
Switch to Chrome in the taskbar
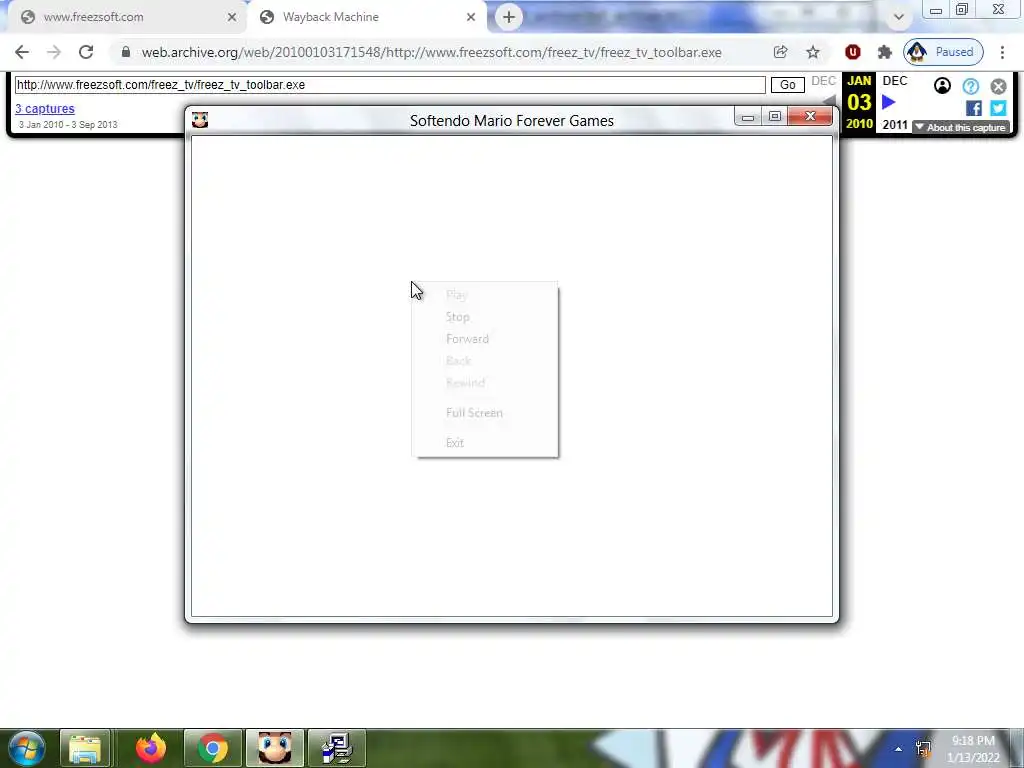[x=213, y=748]
